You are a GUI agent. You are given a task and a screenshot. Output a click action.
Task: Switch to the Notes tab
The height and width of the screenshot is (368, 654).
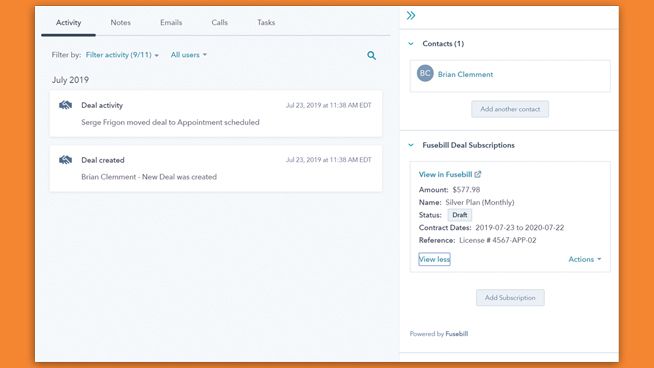[121, 23]
